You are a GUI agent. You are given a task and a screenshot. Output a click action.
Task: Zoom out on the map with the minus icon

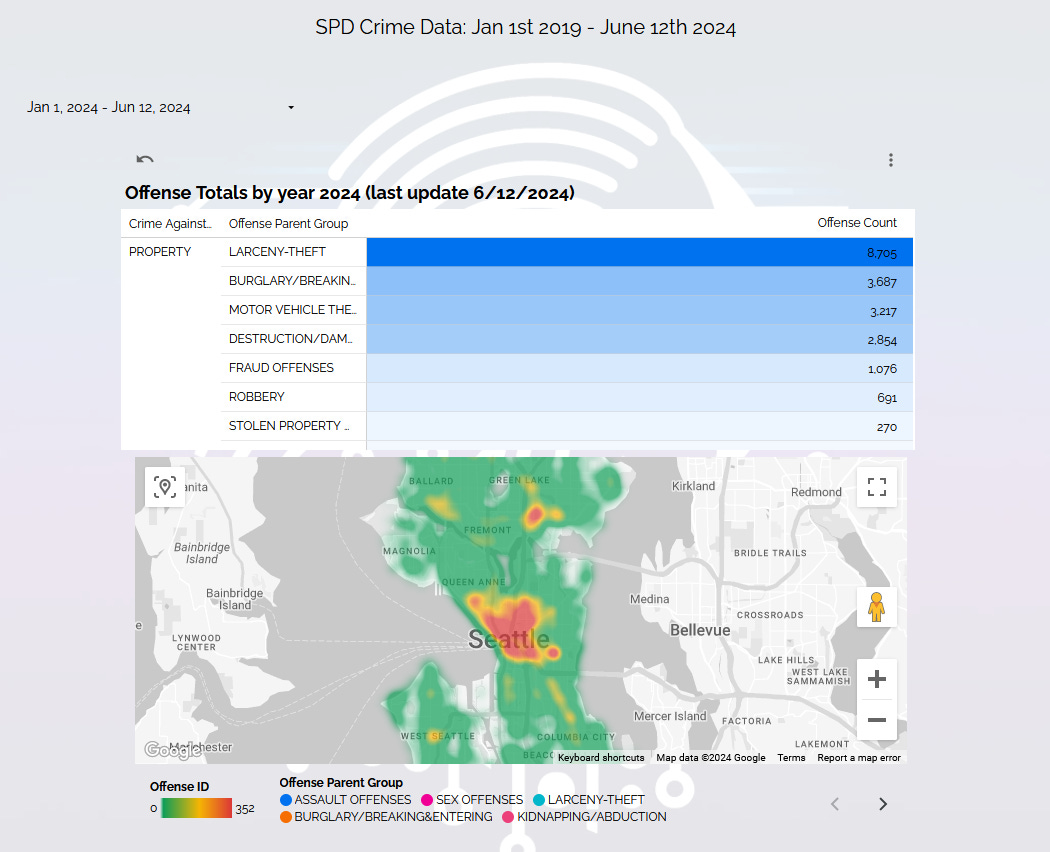876,720
